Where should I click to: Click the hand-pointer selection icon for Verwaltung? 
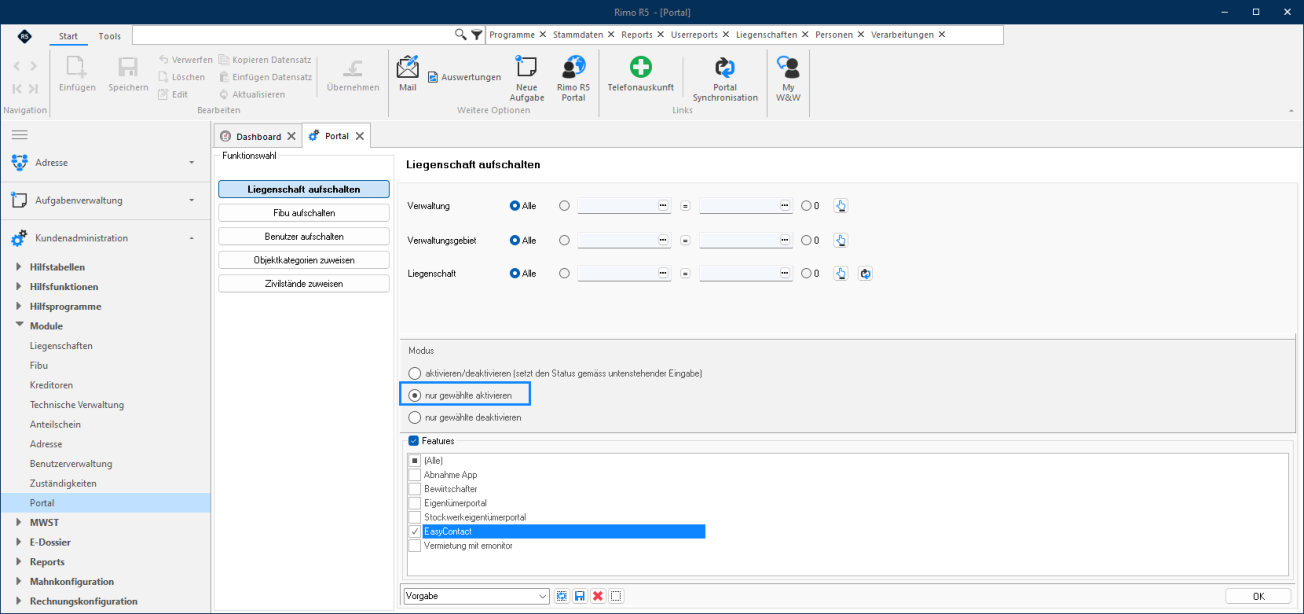click(x=841, y=206)
